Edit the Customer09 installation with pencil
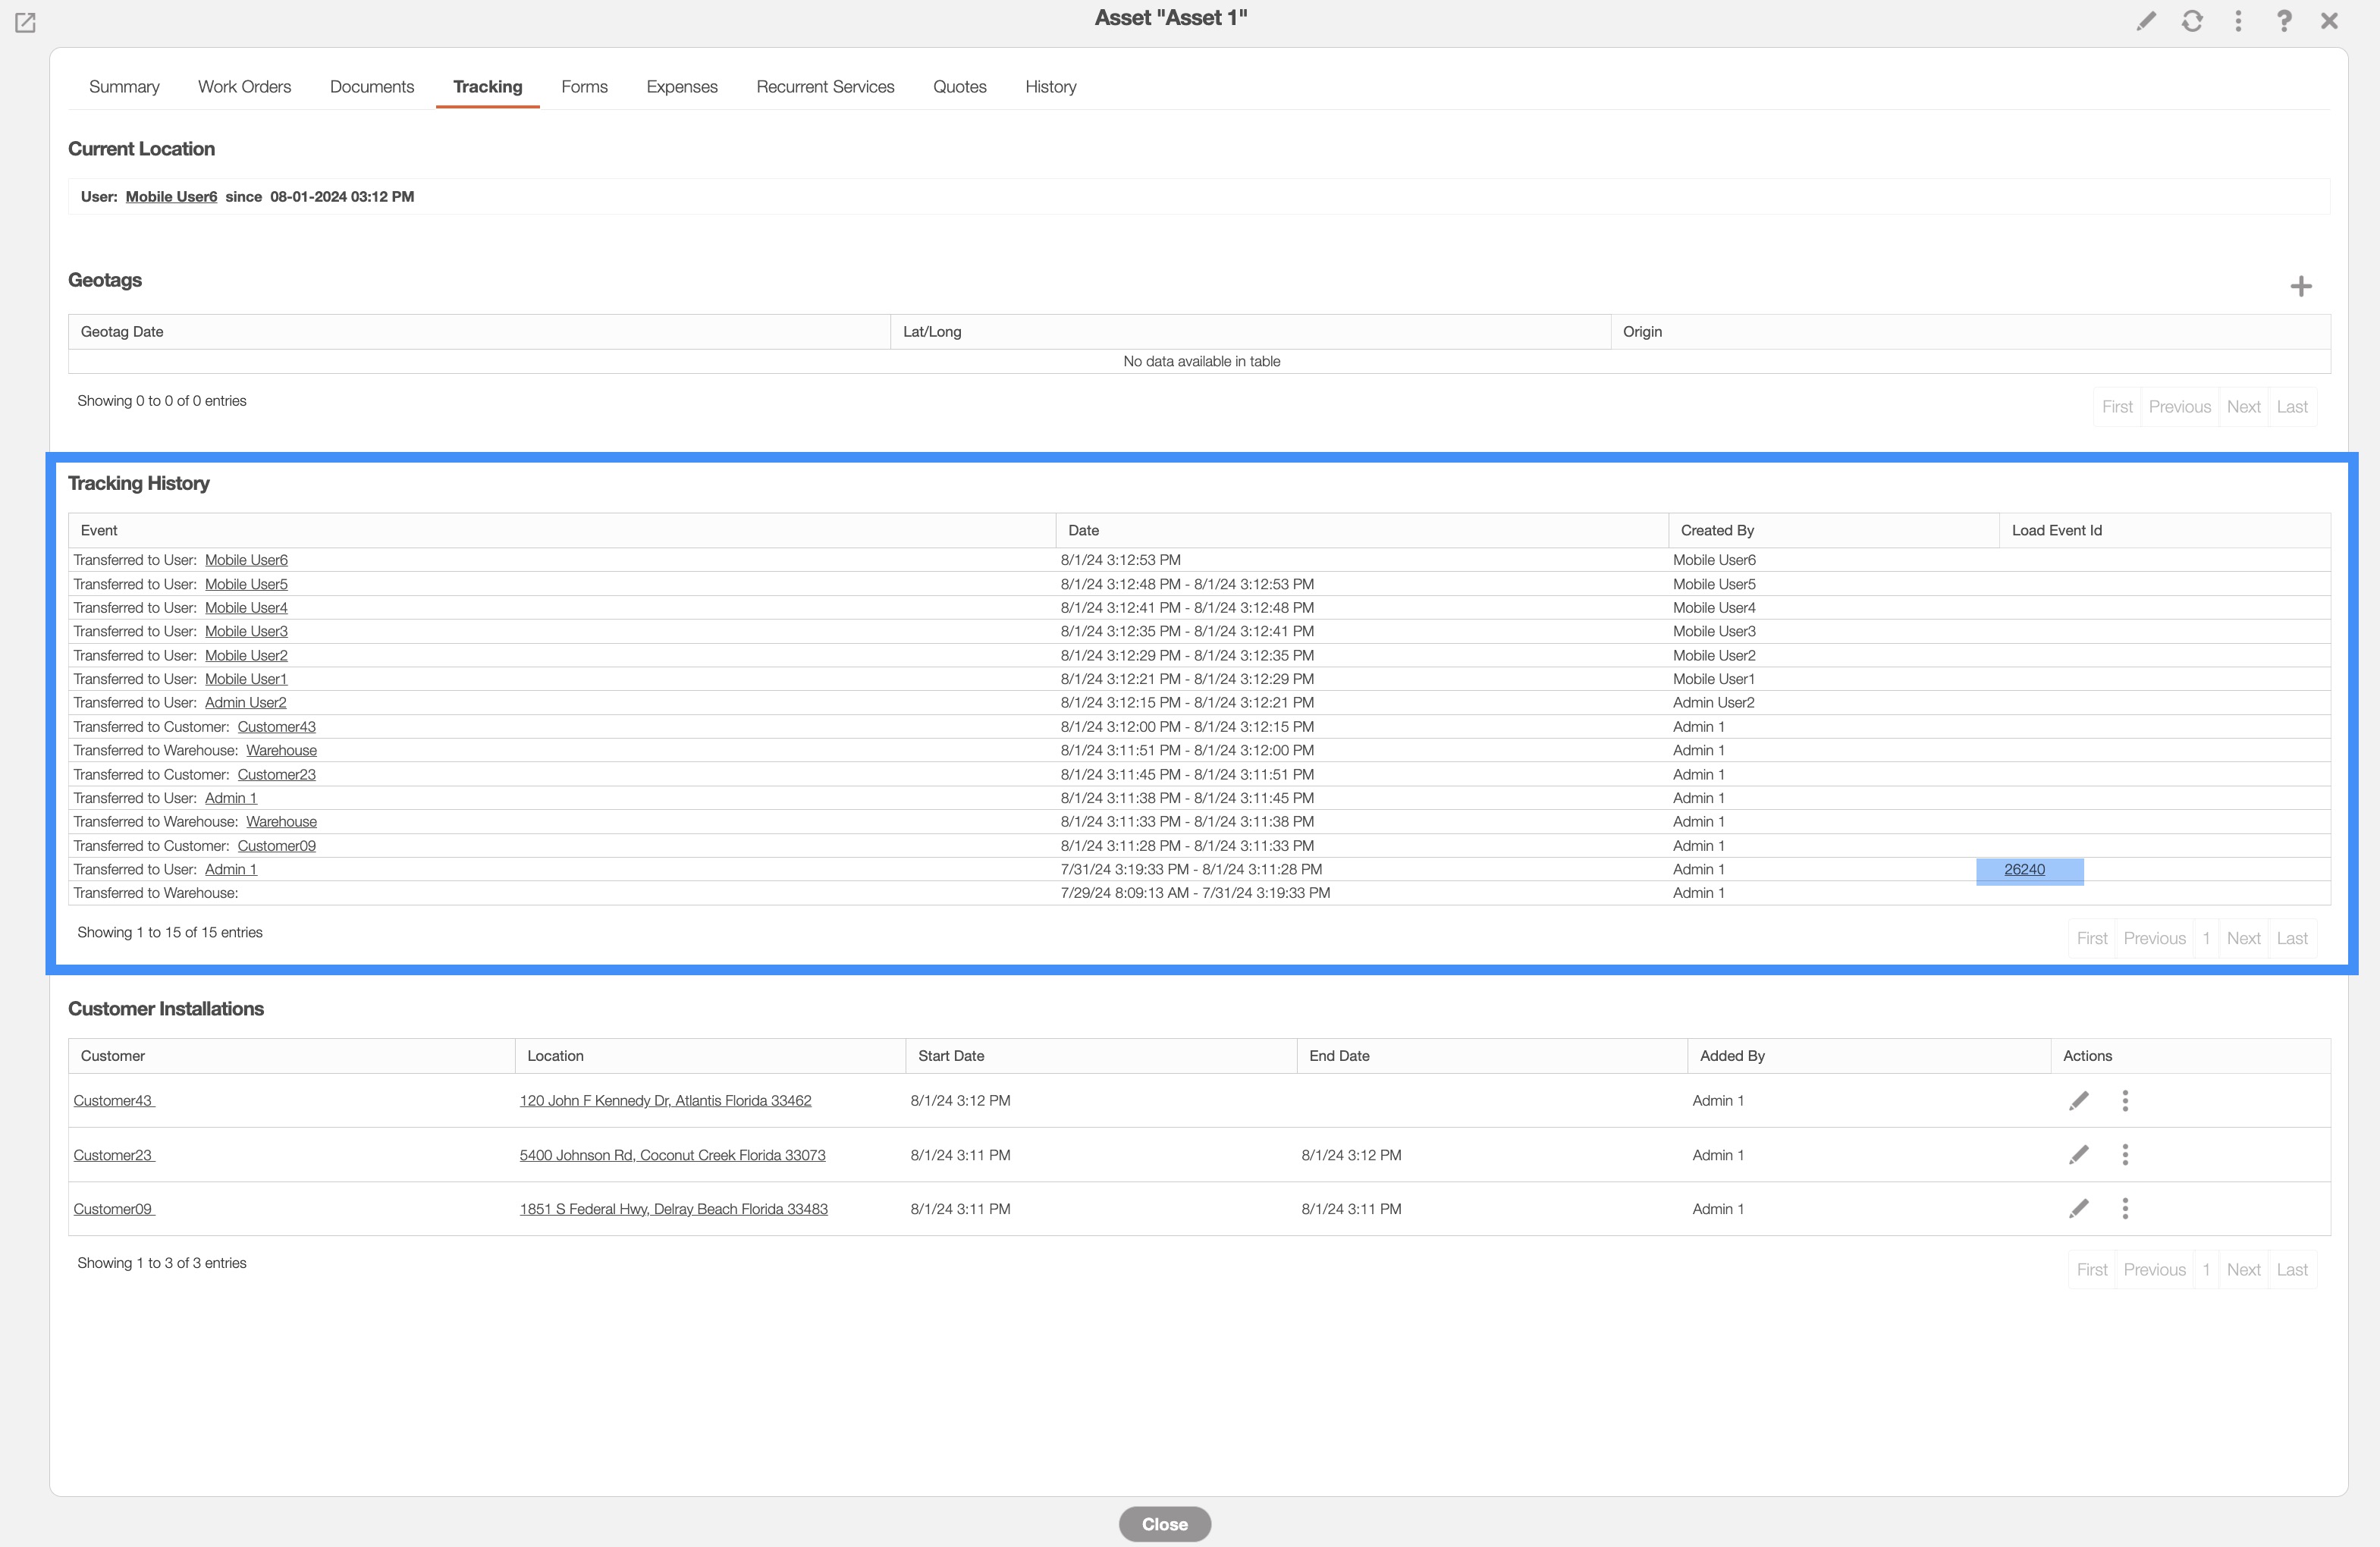The width and height of the screenshot is (2380, 1547). (x=2079, y=1209)
